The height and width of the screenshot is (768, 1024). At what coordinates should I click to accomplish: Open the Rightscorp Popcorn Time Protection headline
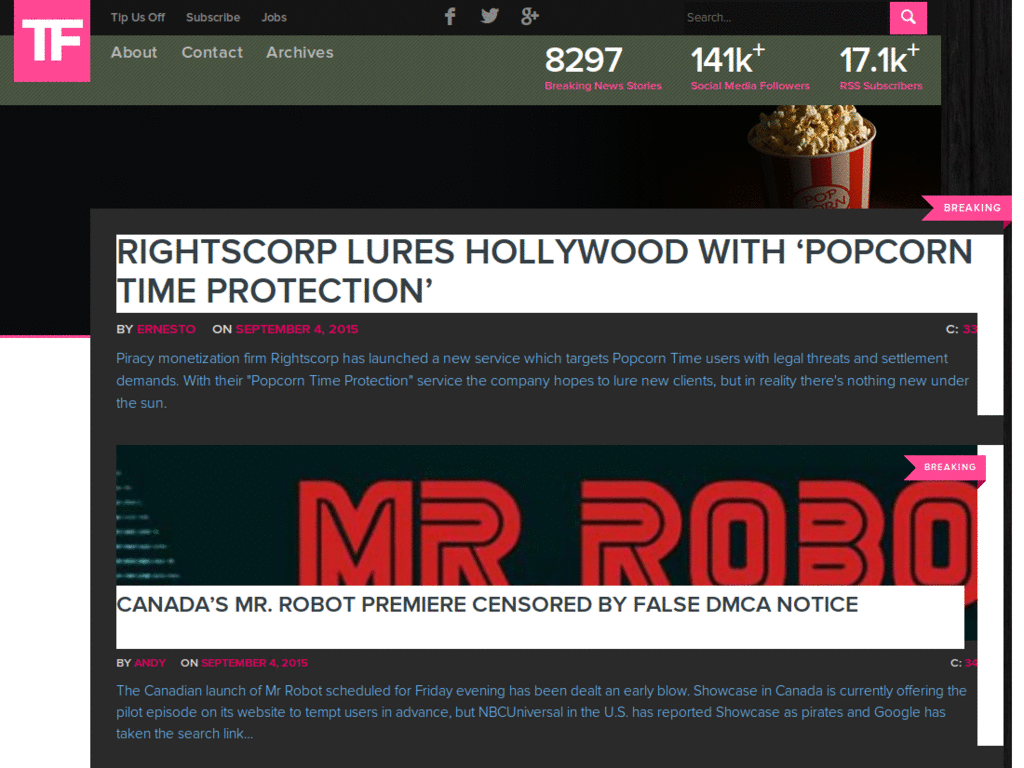coord(545,272)
